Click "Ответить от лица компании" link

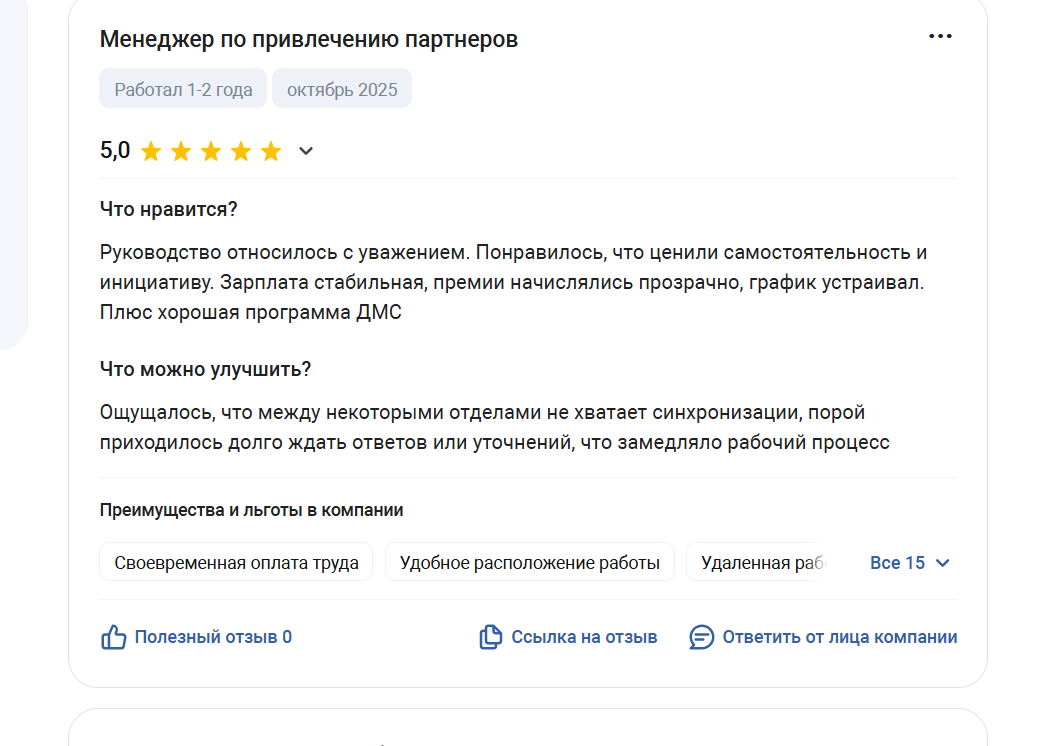click(840, 637)
